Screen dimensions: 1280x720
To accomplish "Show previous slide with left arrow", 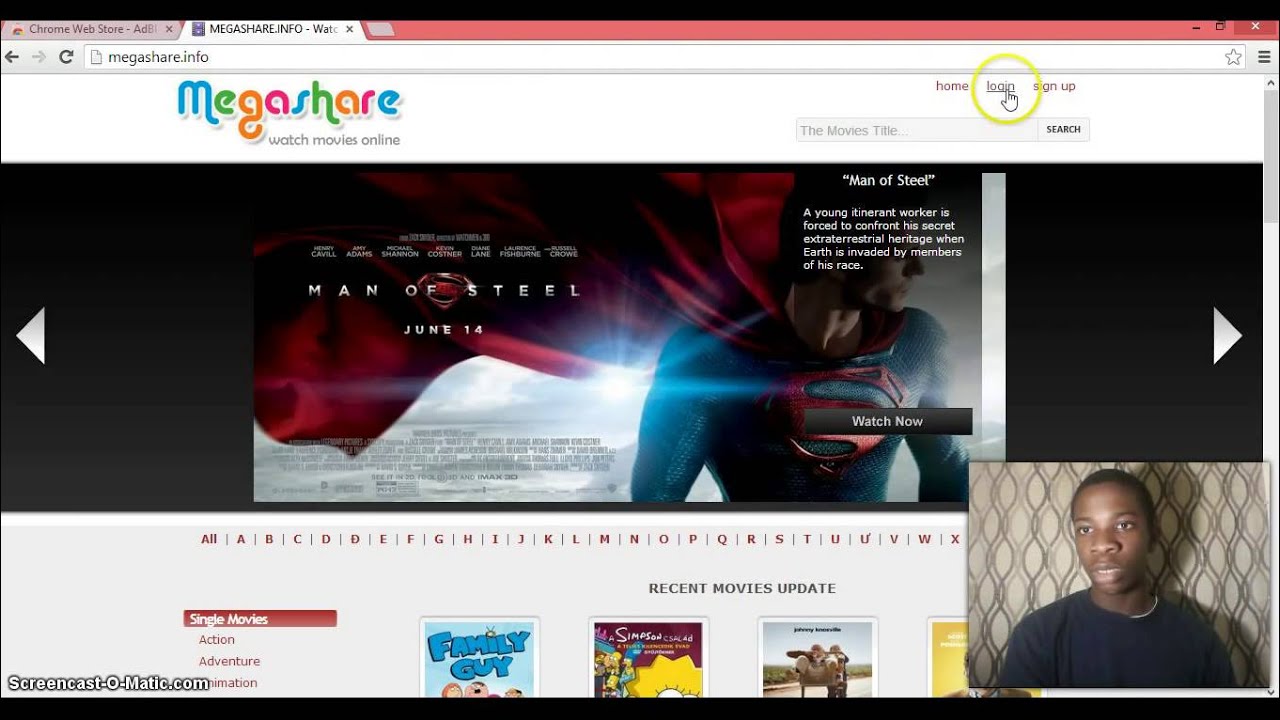I will 31,335.
